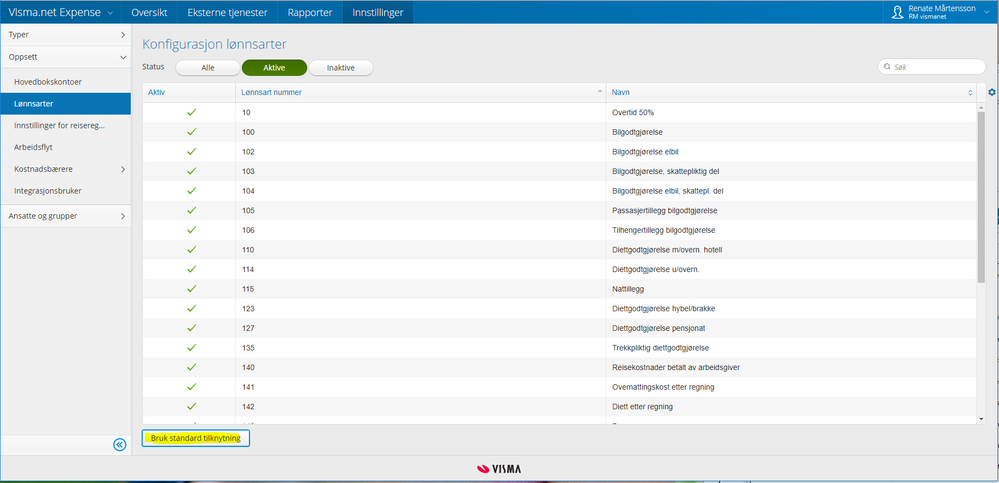Click Overnattingskost etter regning cell
This screenshot has width=999, height=483.
point(791,387)
